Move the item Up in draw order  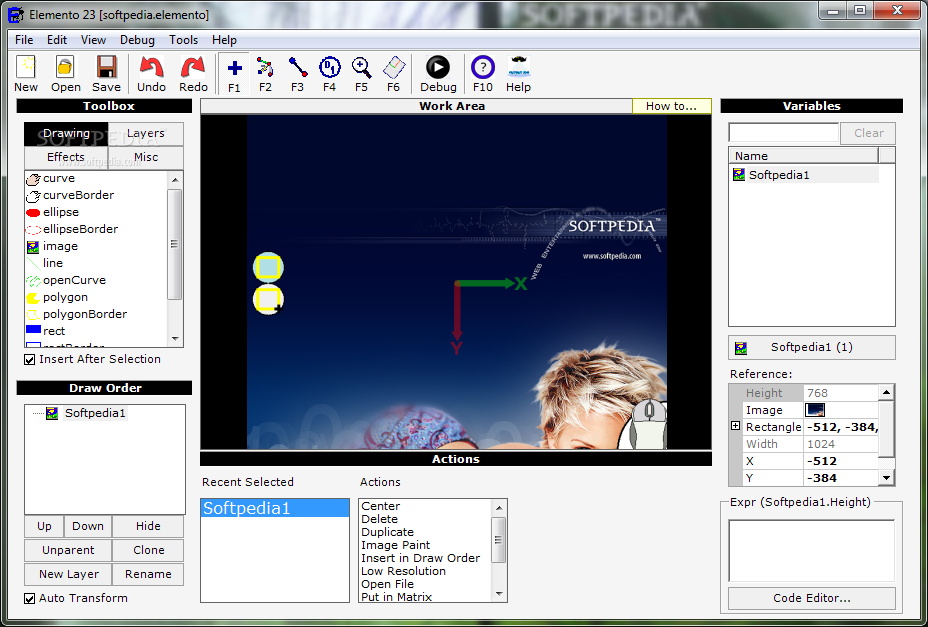[44, 526]
